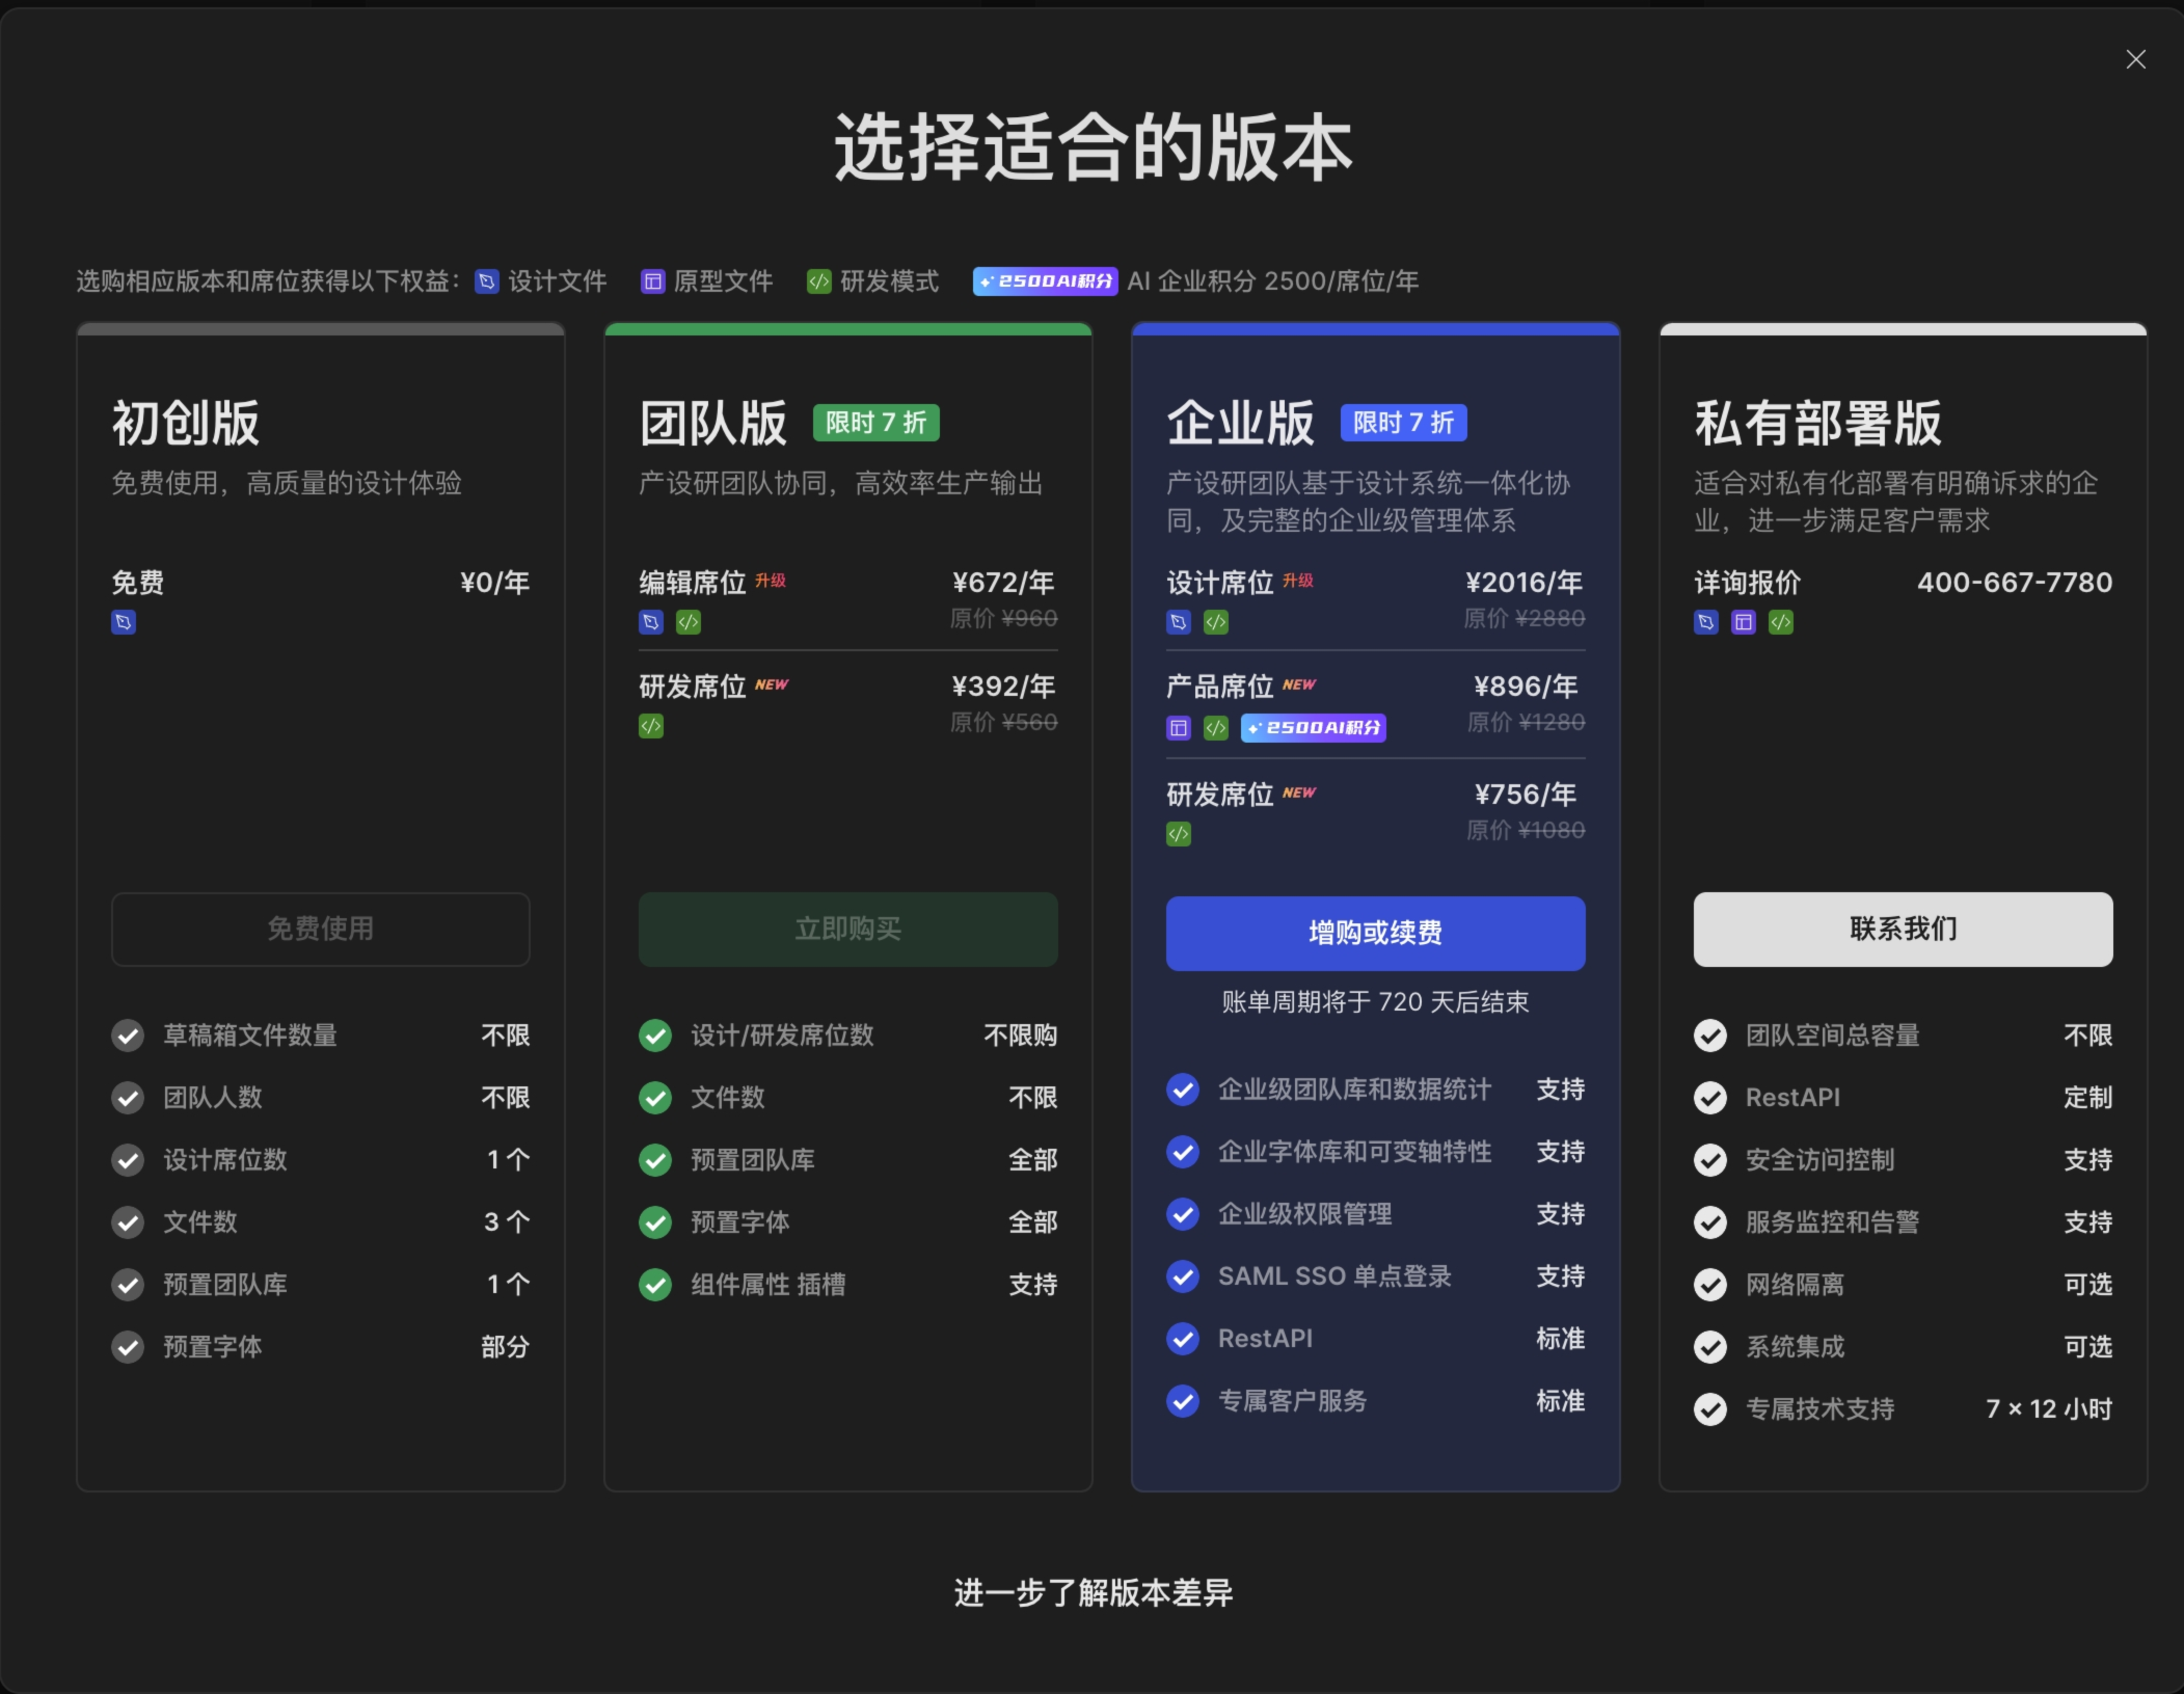Click the 免费使用 button in 初创版
The width and height of the screenshot is (2184, 1694).
tap(320, 929)
